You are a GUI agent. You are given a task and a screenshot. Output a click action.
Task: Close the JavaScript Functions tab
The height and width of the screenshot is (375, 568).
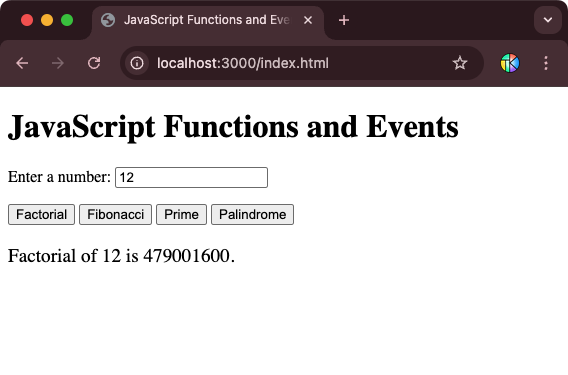(308, 20)
